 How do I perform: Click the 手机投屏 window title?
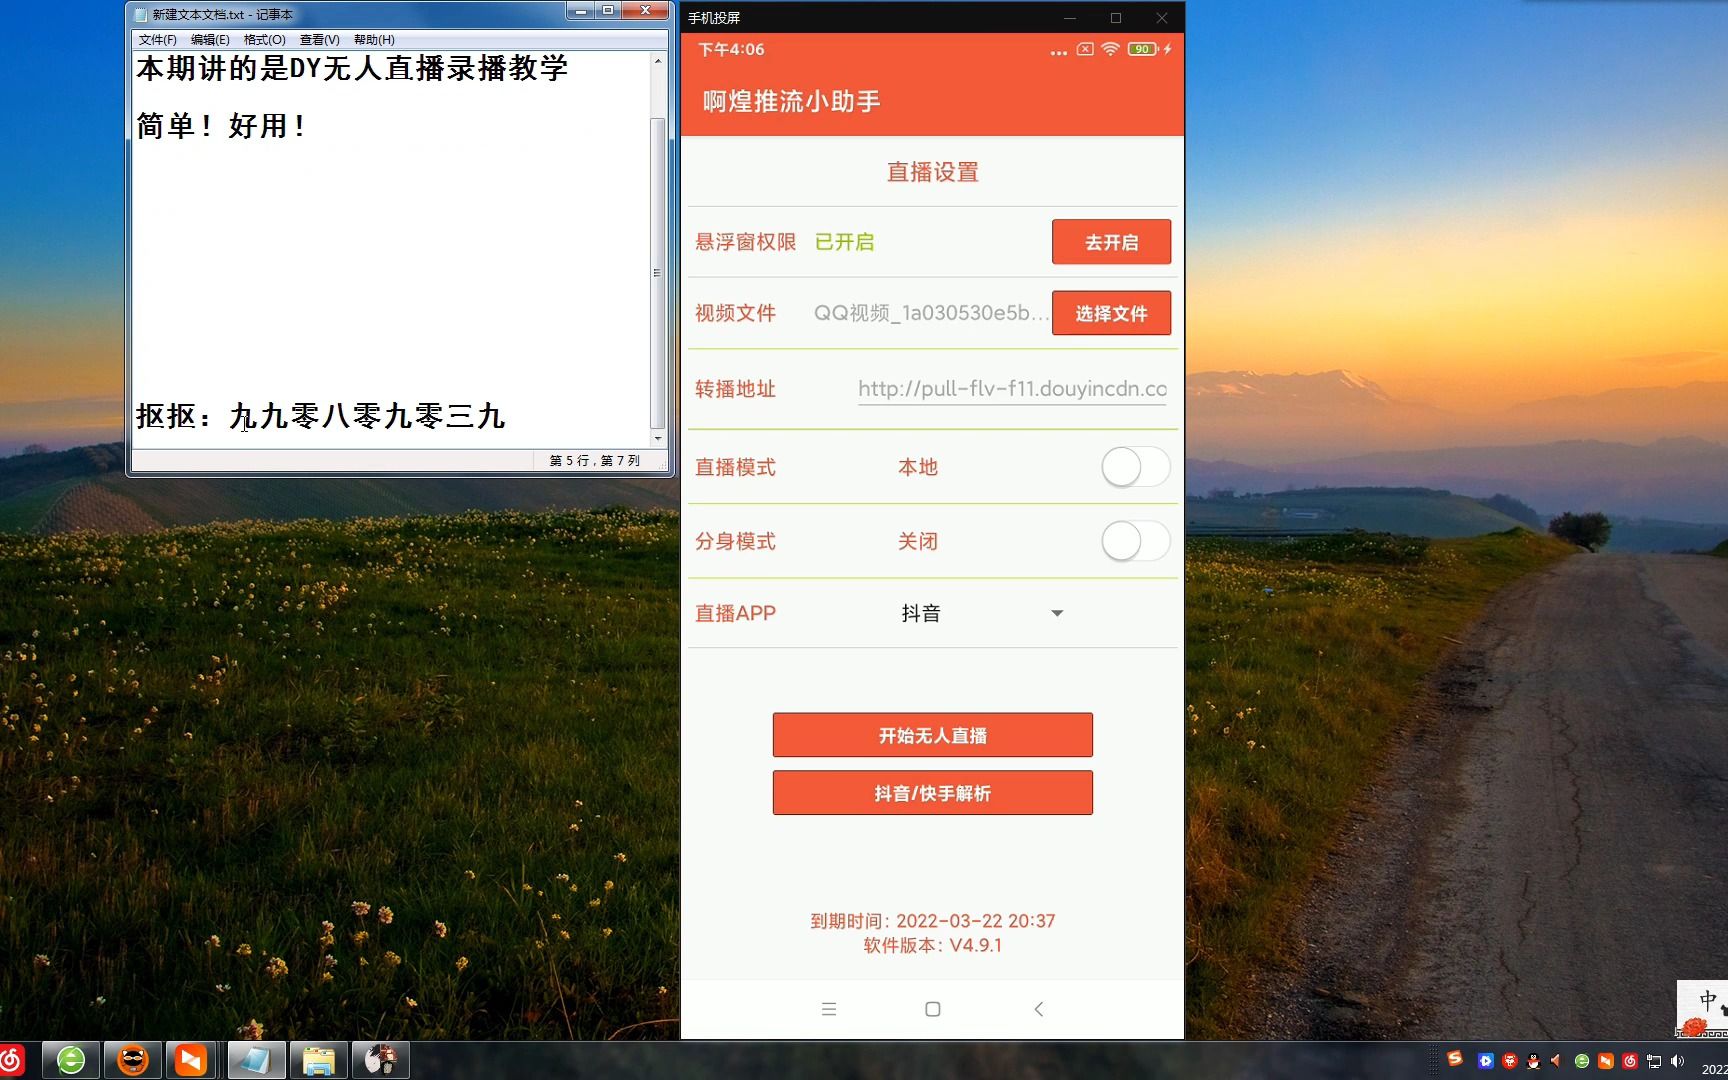pos(714,18)
